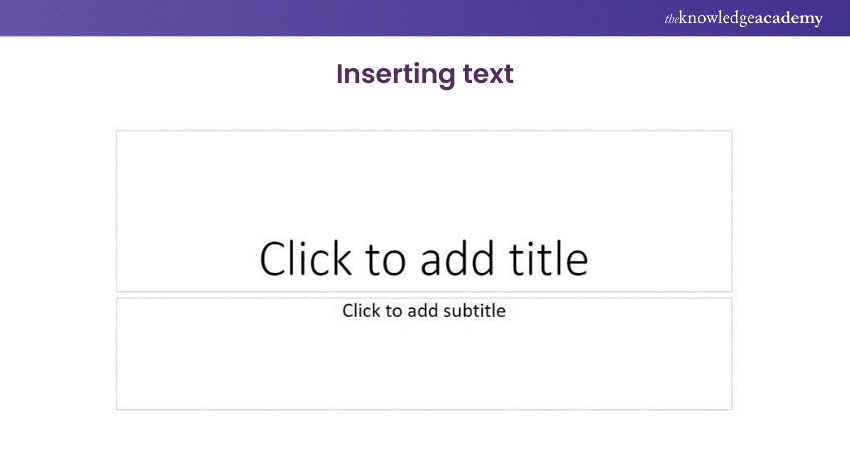
Task: Click "academy" in the header logo
Action: point(790,18)
